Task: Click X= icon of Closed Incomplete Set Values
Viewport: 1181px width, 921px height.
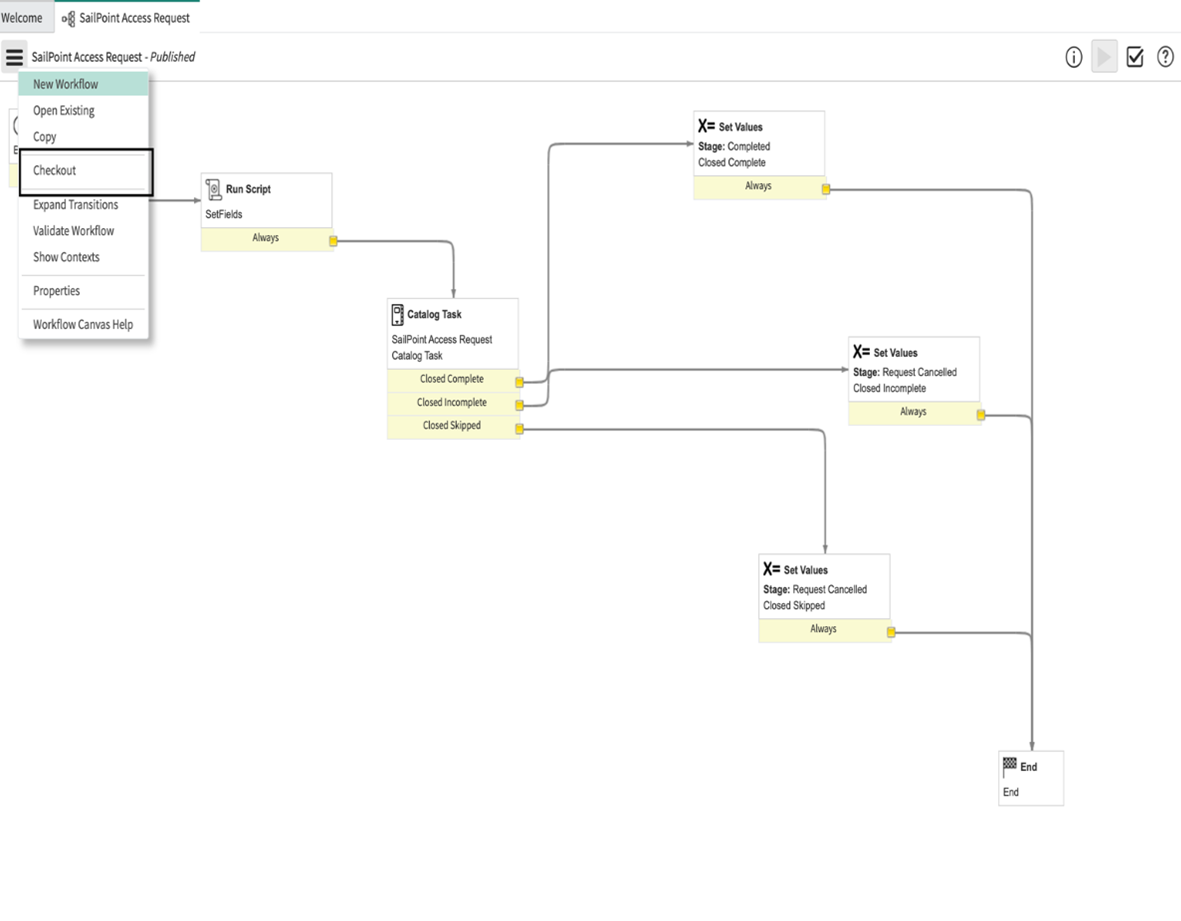Action: point(862,352)
